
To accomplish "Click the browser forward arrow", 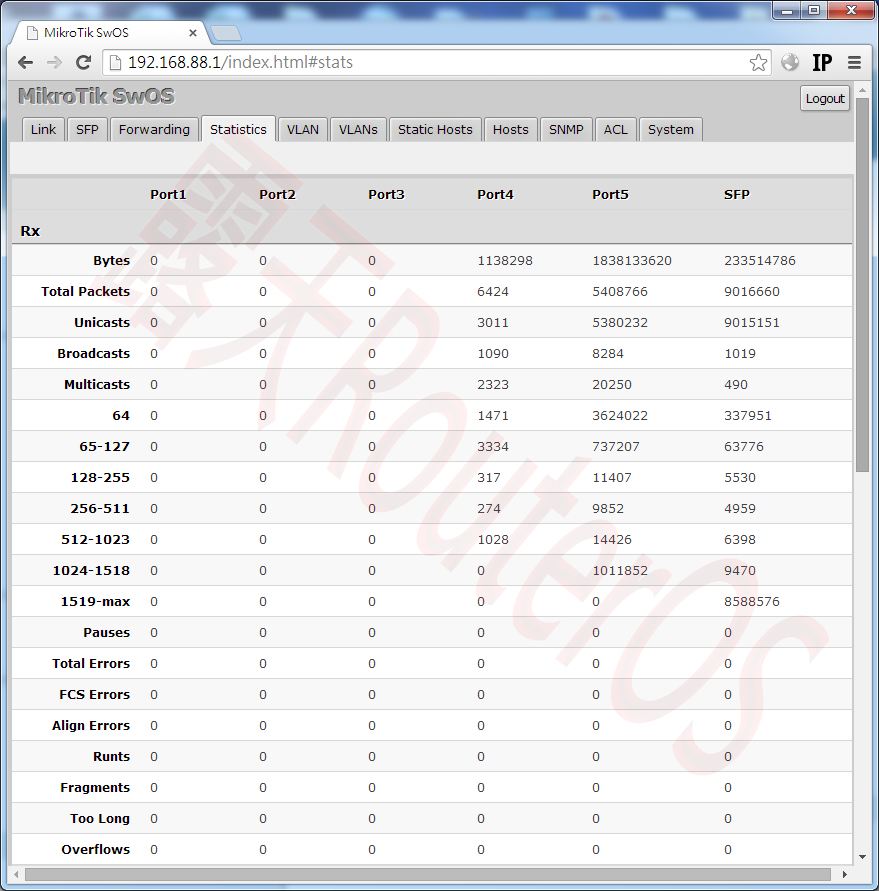I will click(54, 63).
